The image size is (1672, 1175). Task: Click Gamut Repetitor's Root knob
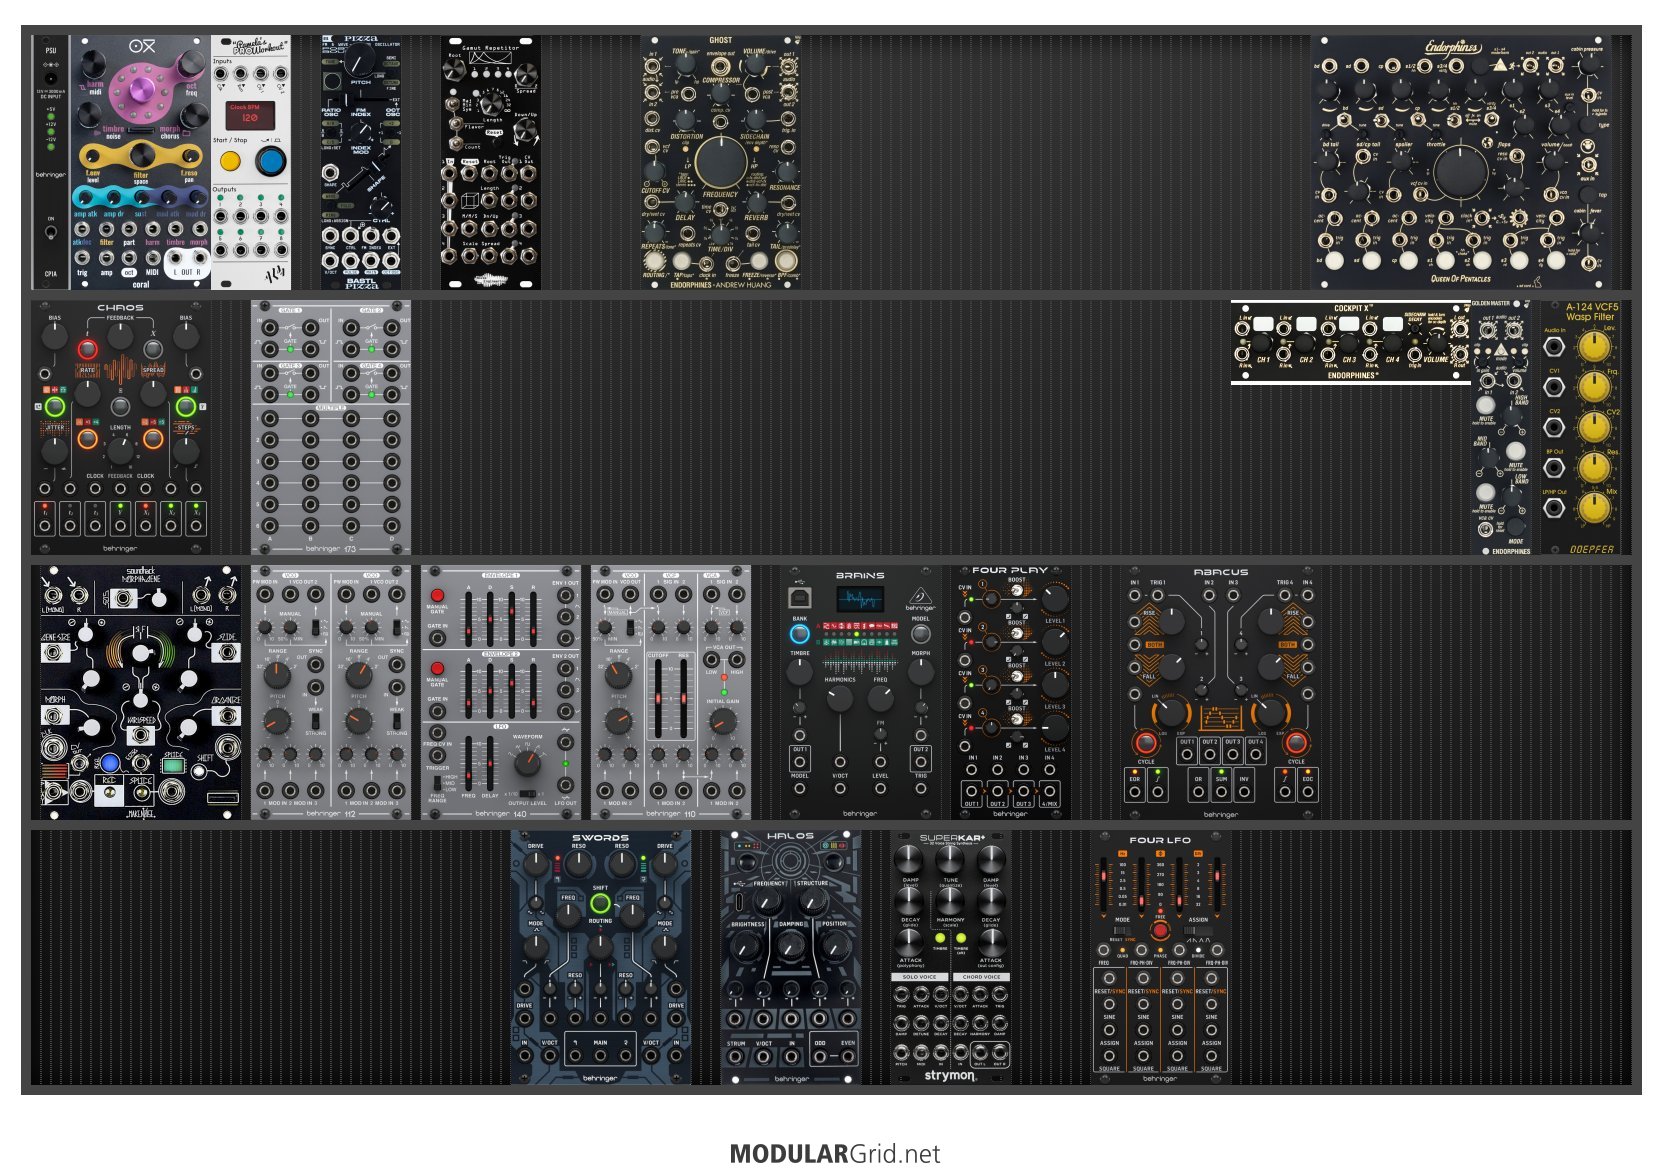(x=456, y=68)
